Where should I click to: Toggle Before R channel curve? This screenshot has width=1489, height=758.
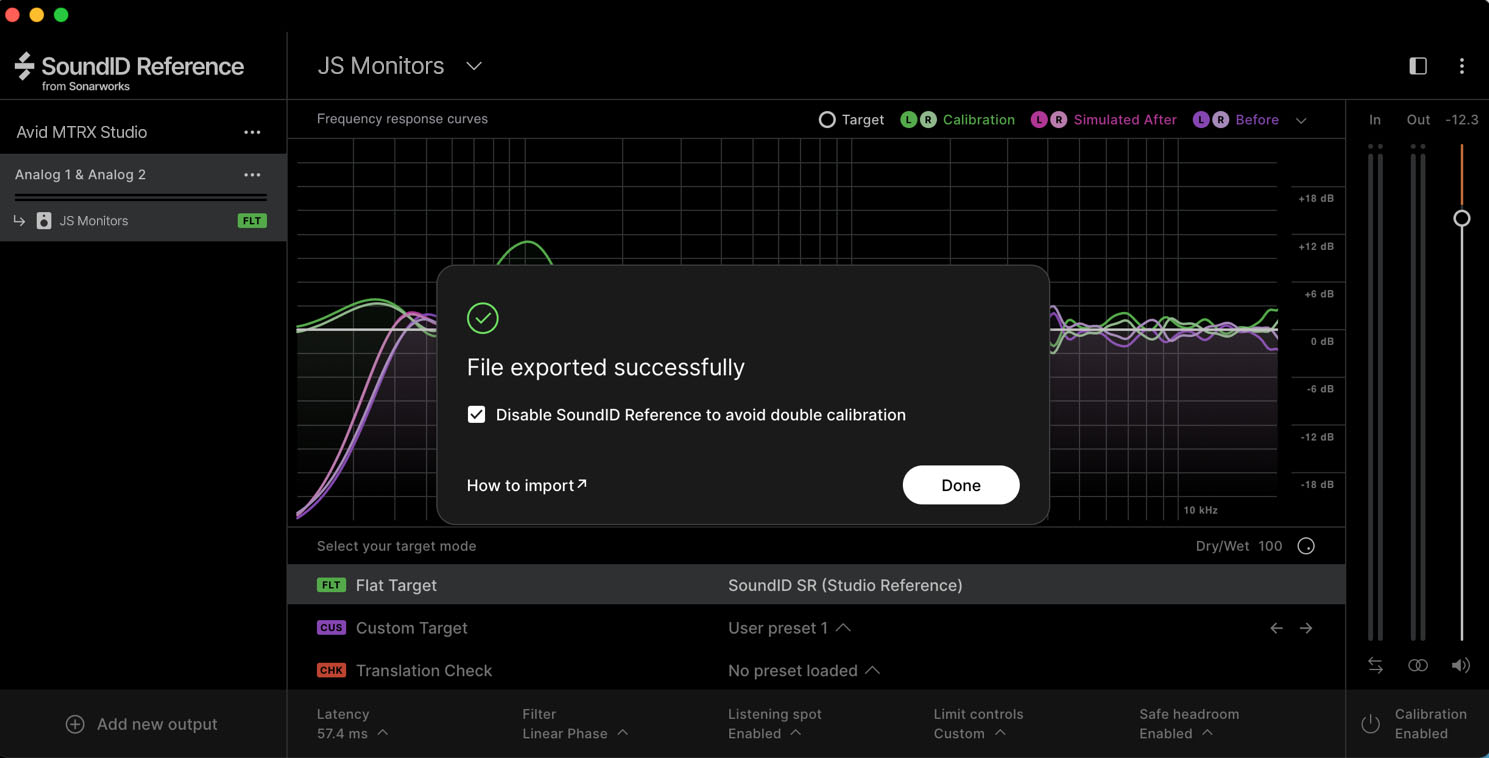coord(1220,120)
